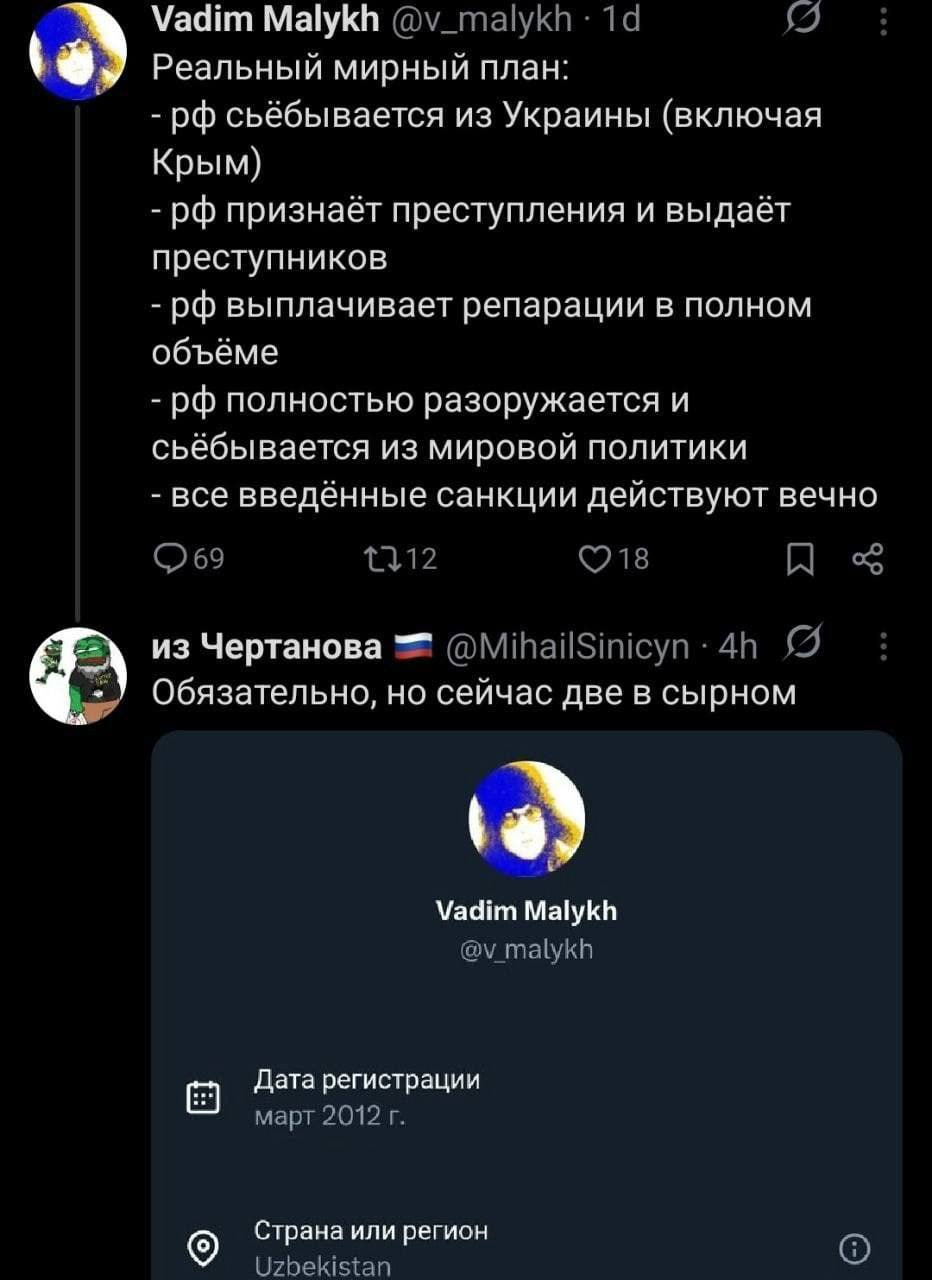Click info icon beside Uzbekistan region
This screenshot has width=932, height=1280.
coord(852,1247)
